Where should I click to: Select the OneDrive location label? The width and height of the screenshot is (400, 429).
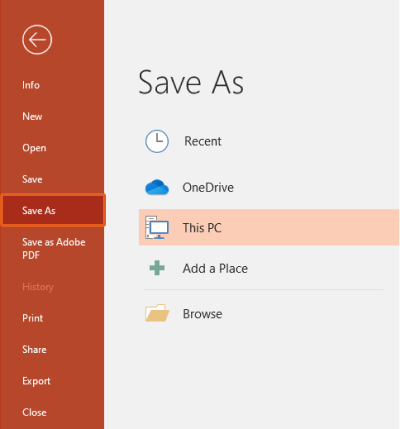point(208,187)
